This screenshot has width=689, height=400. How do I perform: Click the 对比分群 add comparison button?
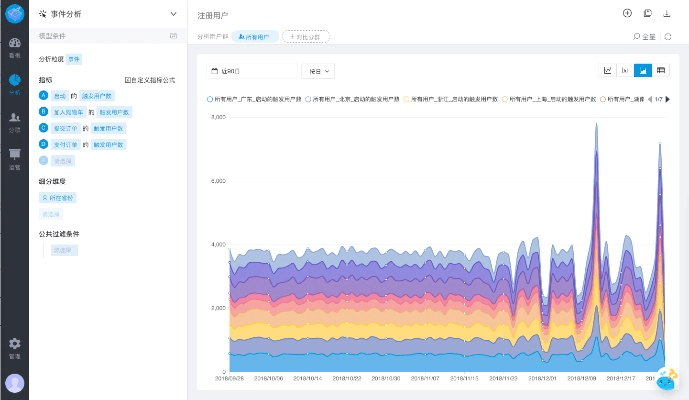(306, 36)
